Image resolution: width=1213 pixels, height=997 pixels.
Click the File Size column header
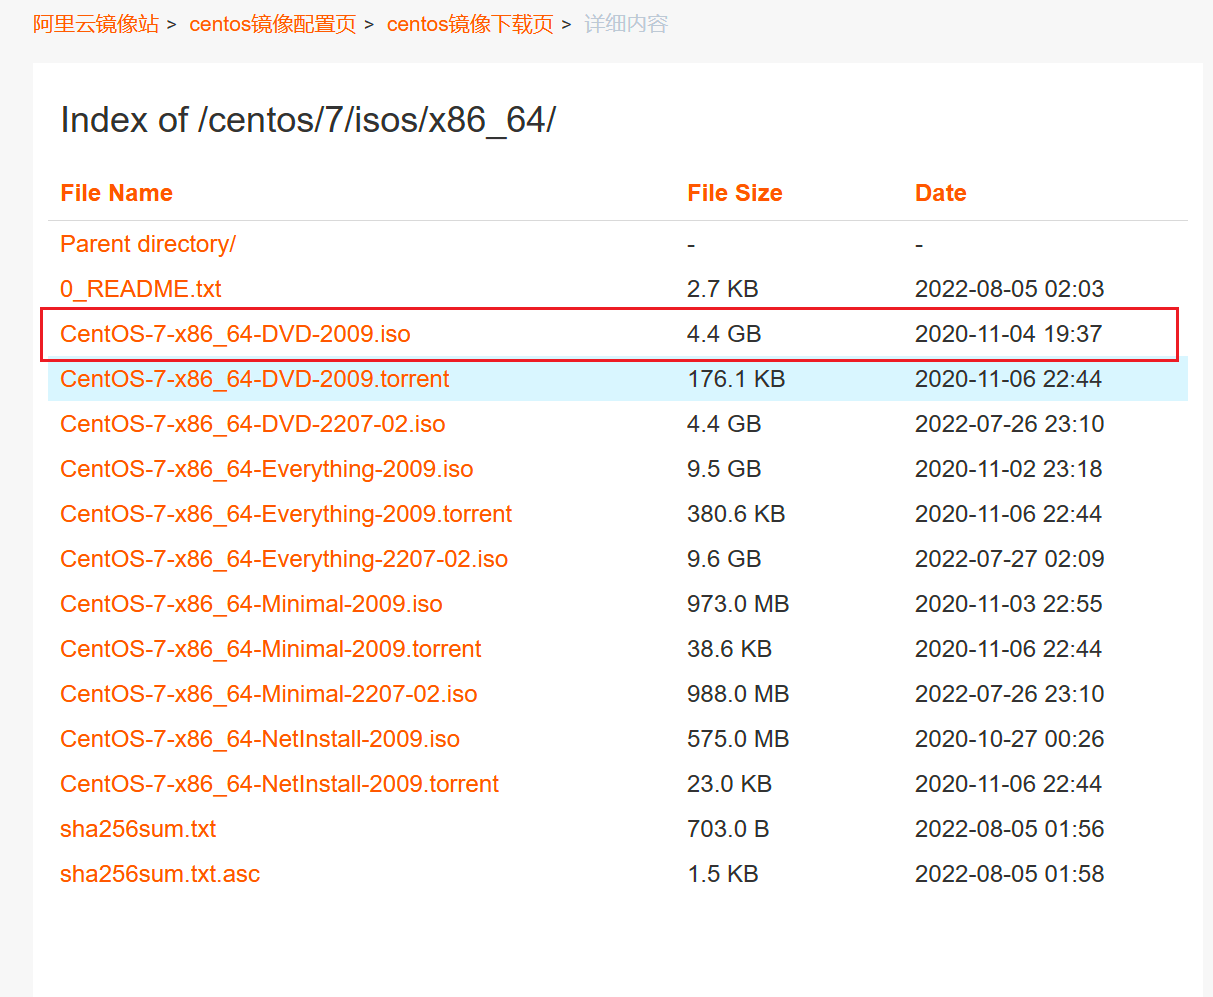(735, 193)
